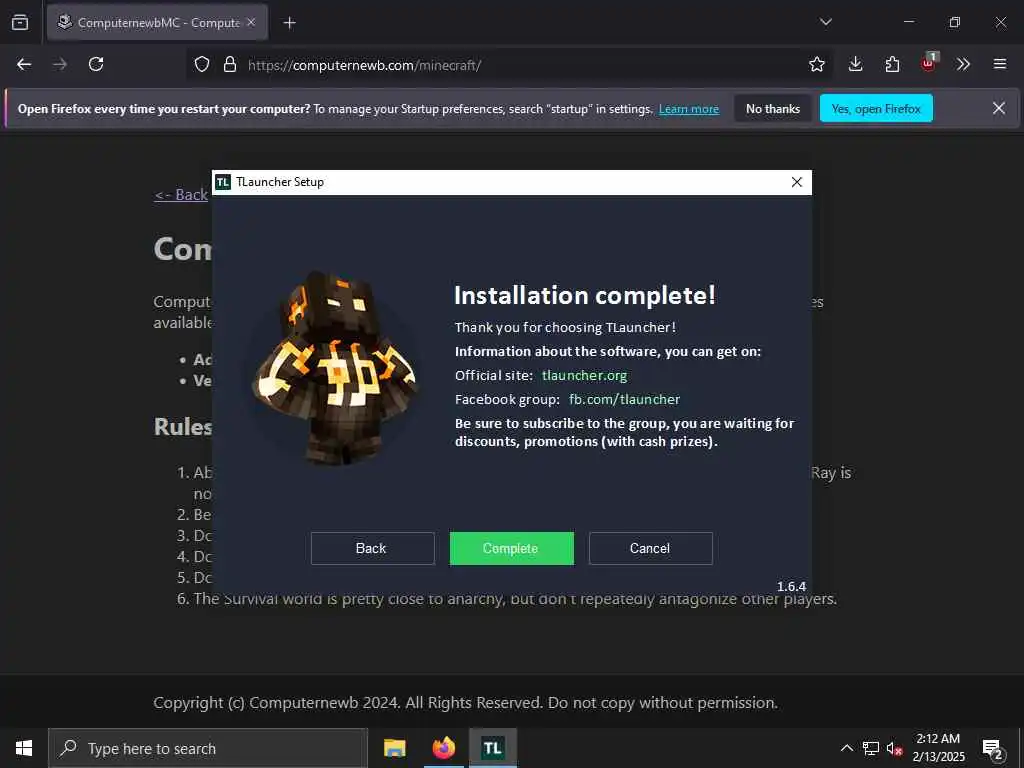Close the TLauncher Setup dialog
This screenshot has height=768, width=1024.
(797, 182)
